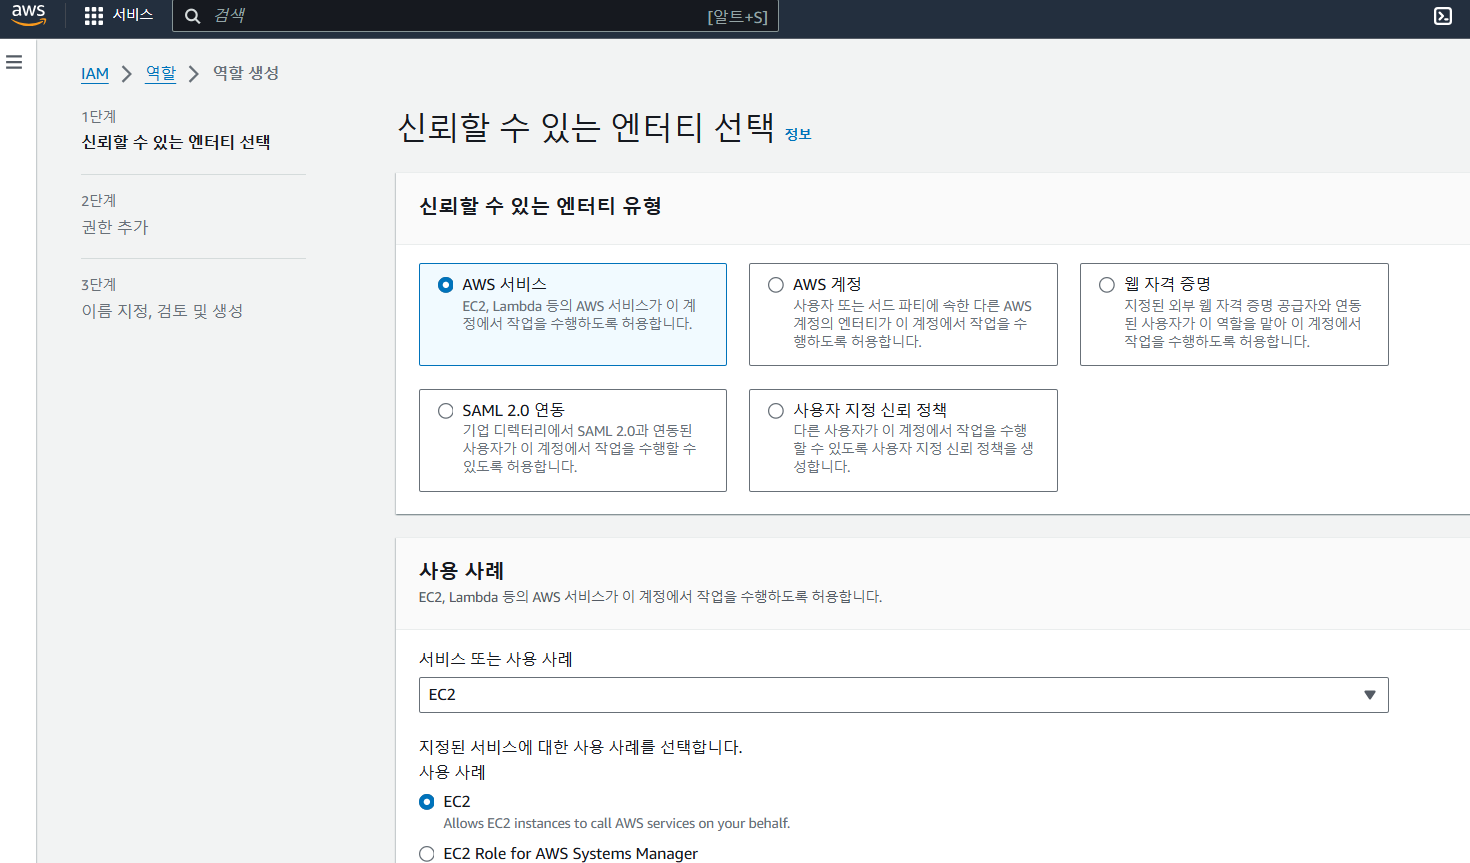
Task: Click the Allows EC2 instances description text
Action: point(617,824)
